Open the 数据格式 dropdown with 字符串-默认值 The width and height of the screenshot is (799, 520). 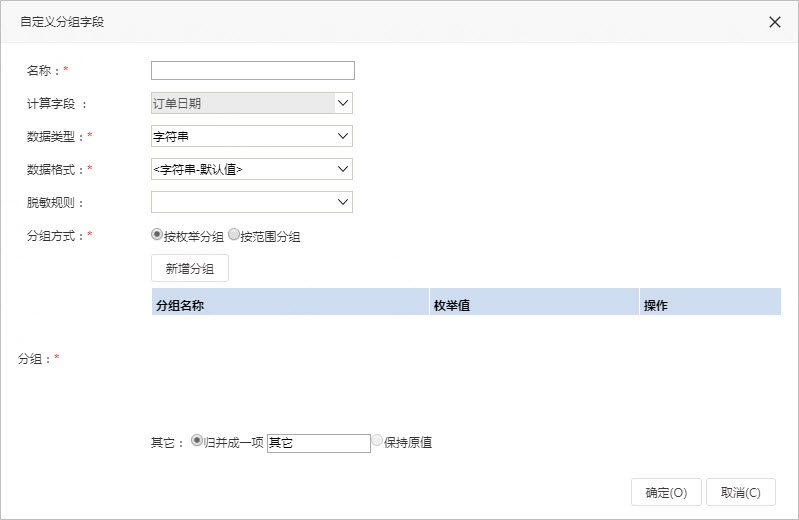pos(252,169)
